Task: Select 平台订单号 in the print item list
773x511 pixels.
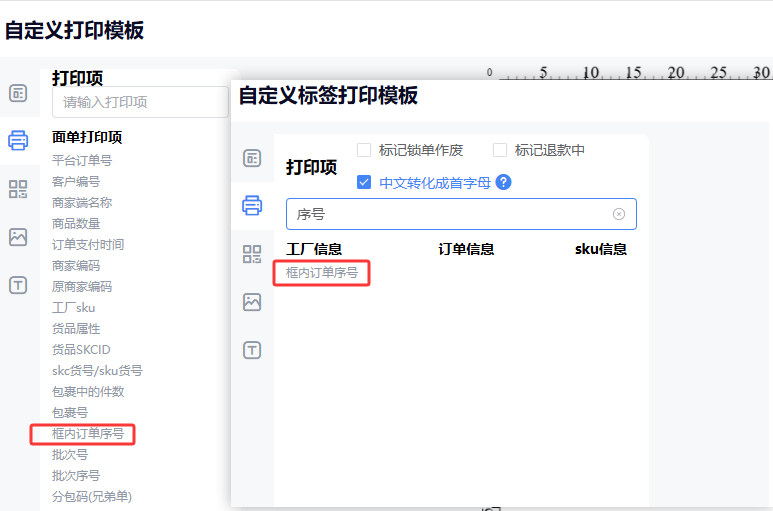Action: [82, 160]
